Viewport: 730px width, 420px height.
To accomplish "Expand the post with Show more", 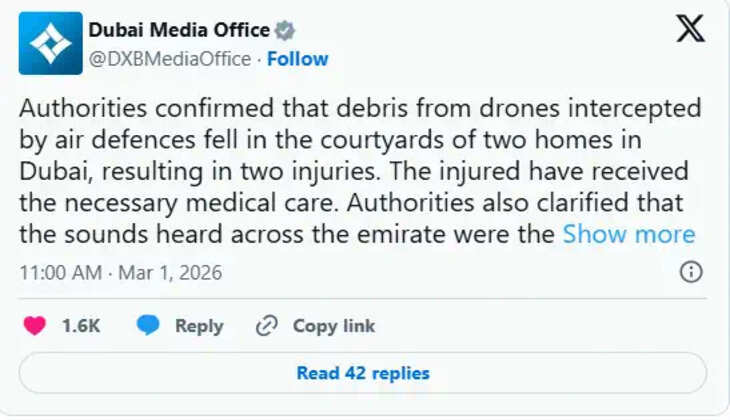I will [628, 234].
